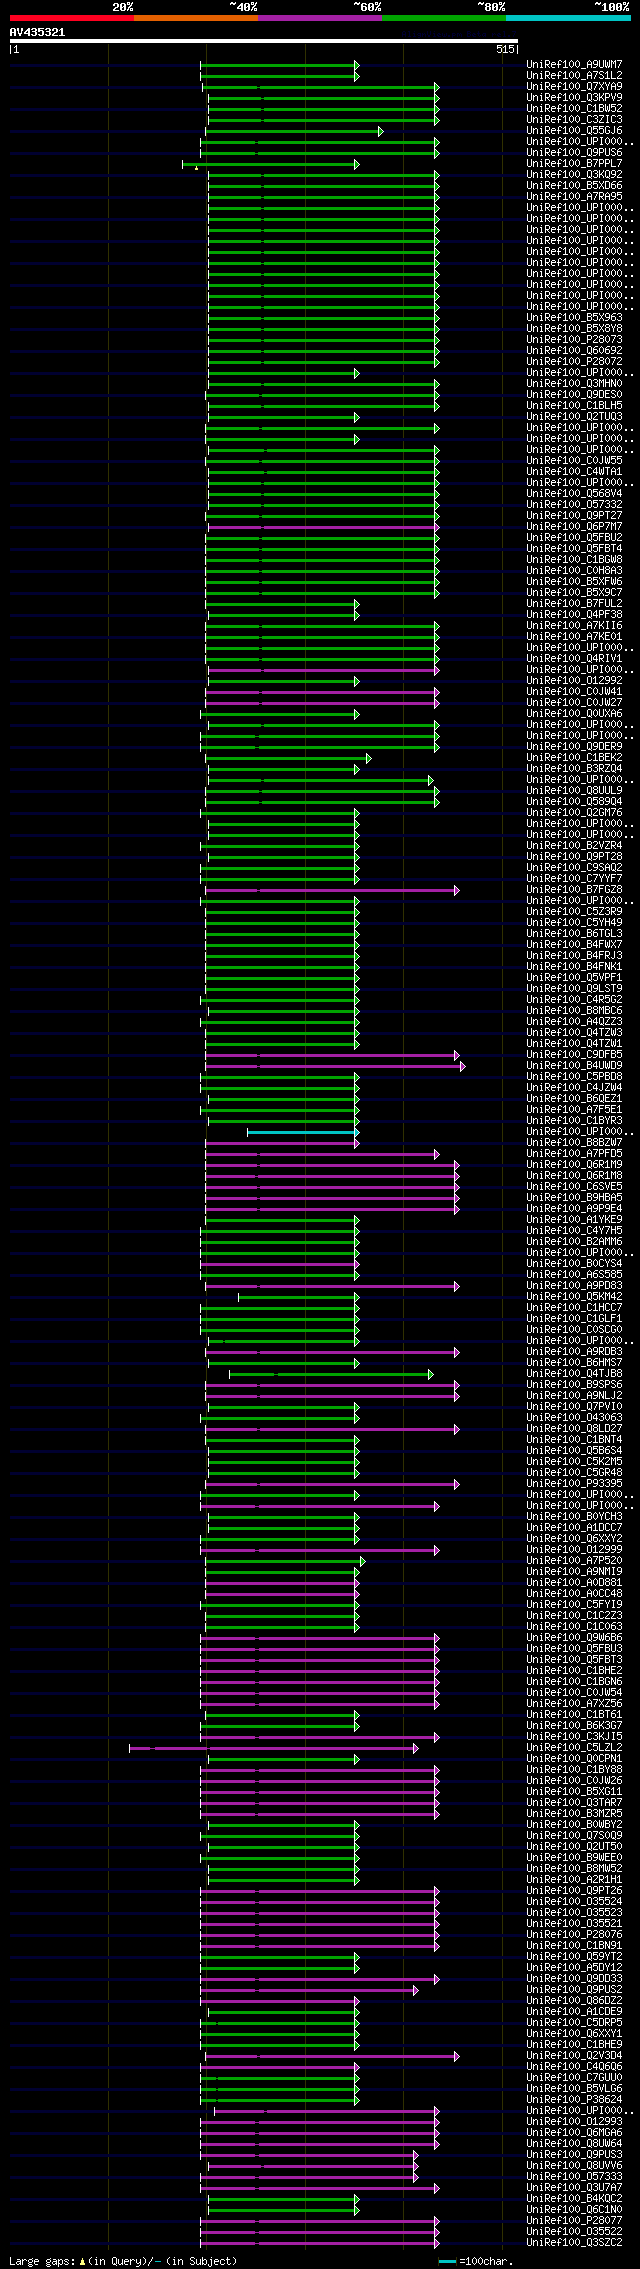Select label UniRef100_Q3MHN0
Screen dimensions: 640x2269
pos(574,384)
